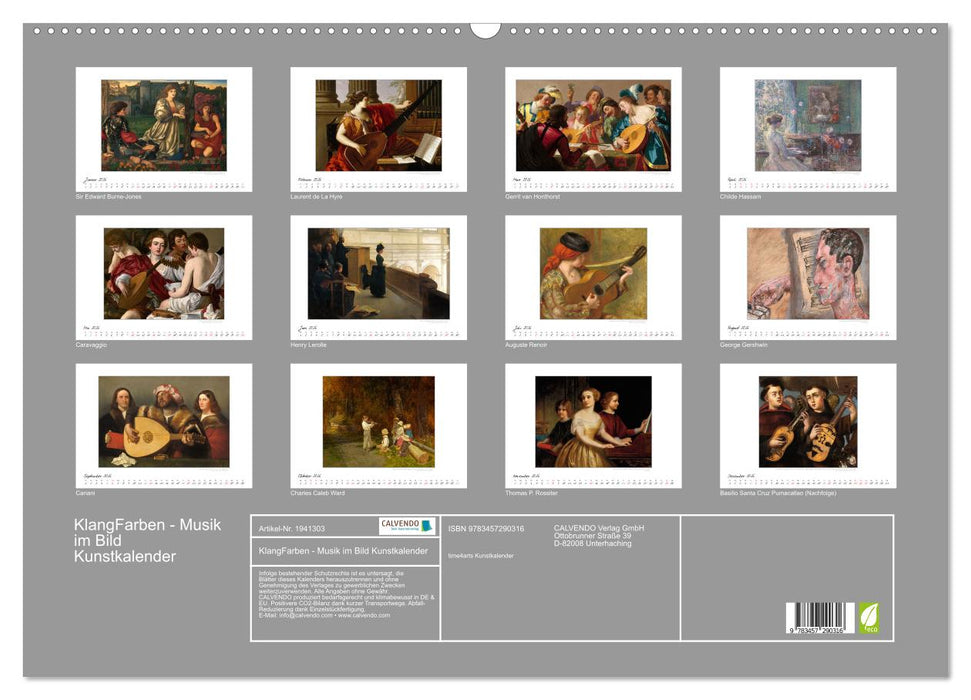Image resolution: width=971 pixels, height=700 pixels.
Task: Click the green eco leaf icon
Action: 869,616
